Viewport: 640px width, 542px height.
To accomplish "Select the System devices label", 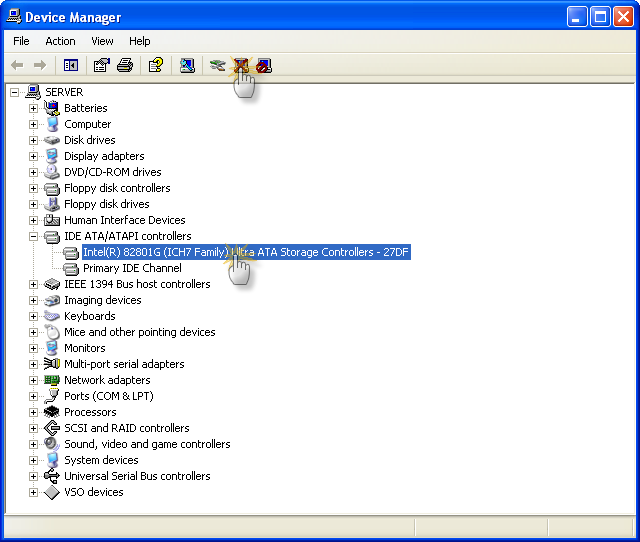I will click(x=101, y=460).
